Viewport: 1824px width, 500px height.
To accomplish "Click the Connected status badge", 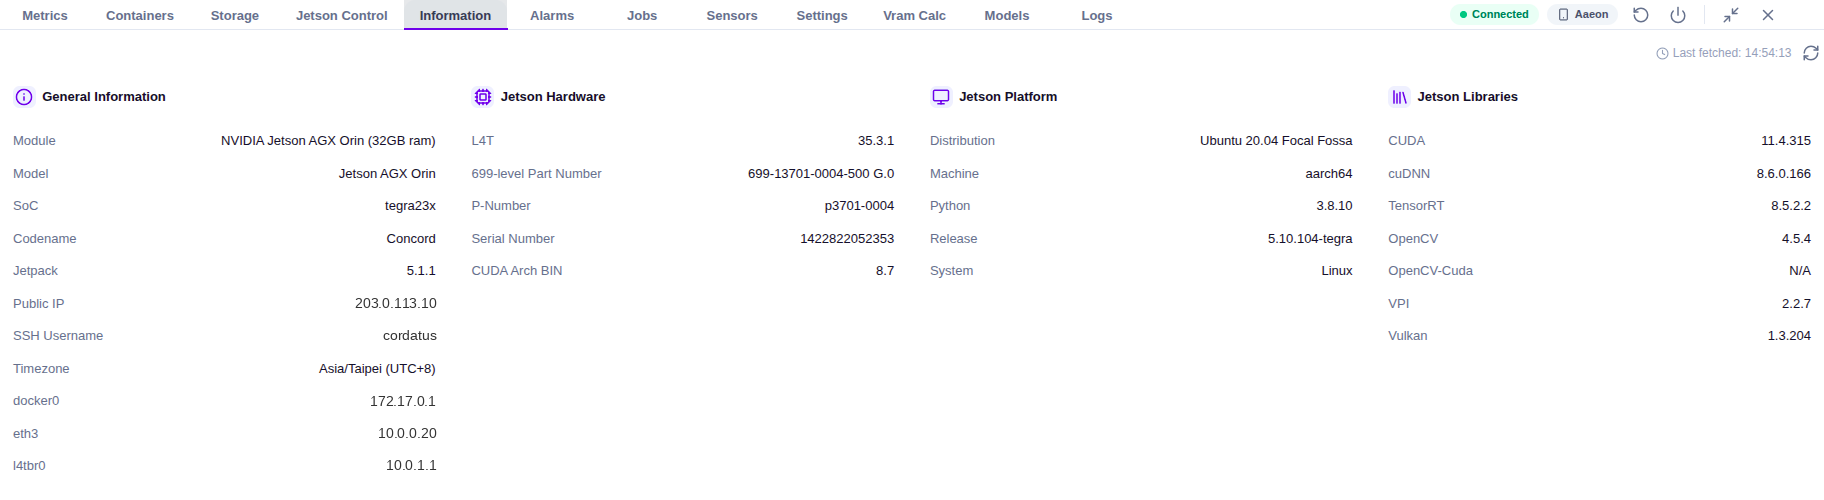I will click(1494, 15).
